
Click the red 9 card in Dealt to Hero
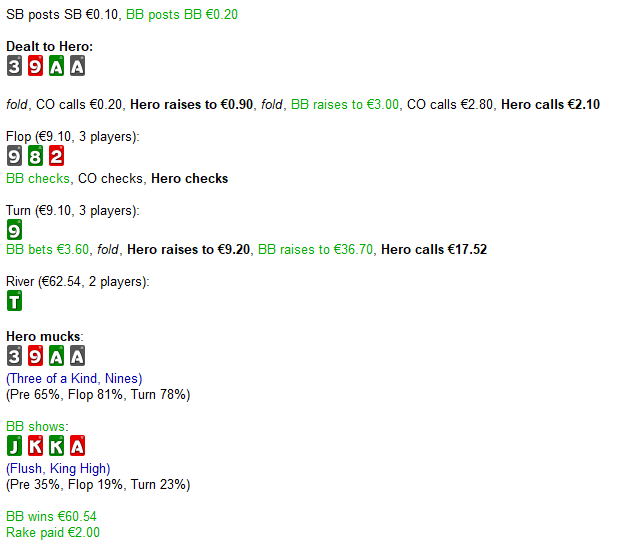click(x=35, y=67)
